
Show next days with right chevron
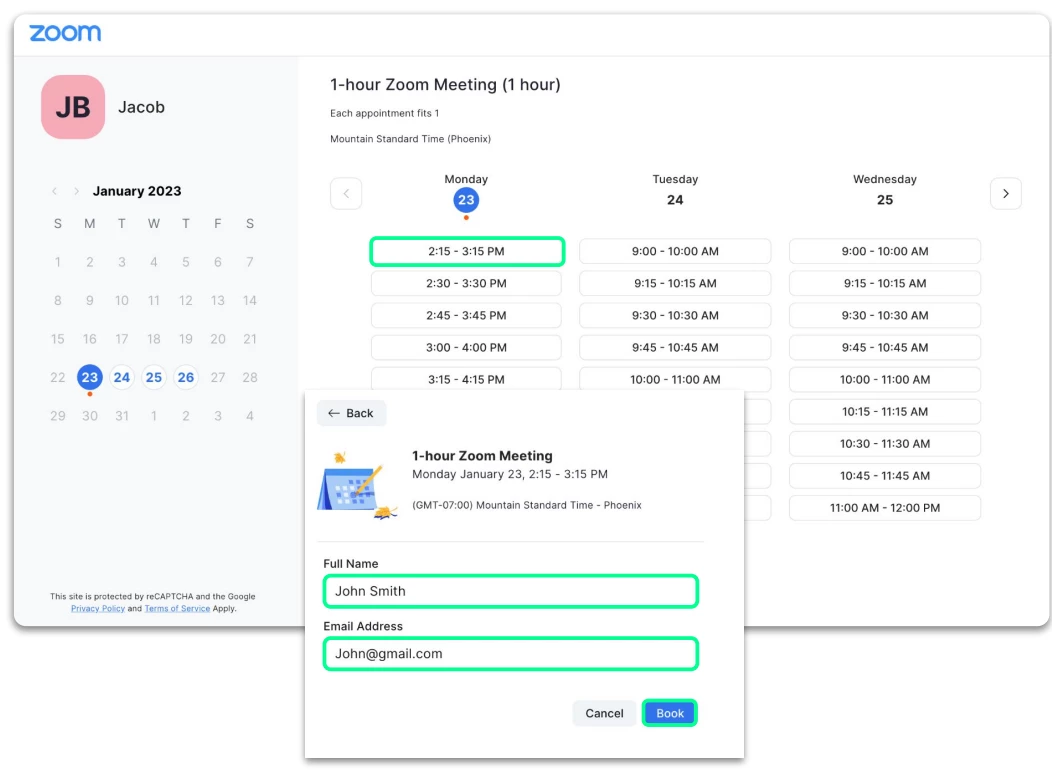[x=1006, y=194]
